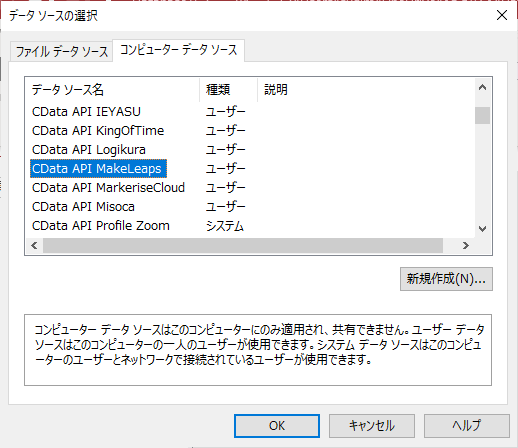Click the highlighted CData API MakeLeaps row
The width and height of the screenshot is (518, 448).
coord(98,169)
